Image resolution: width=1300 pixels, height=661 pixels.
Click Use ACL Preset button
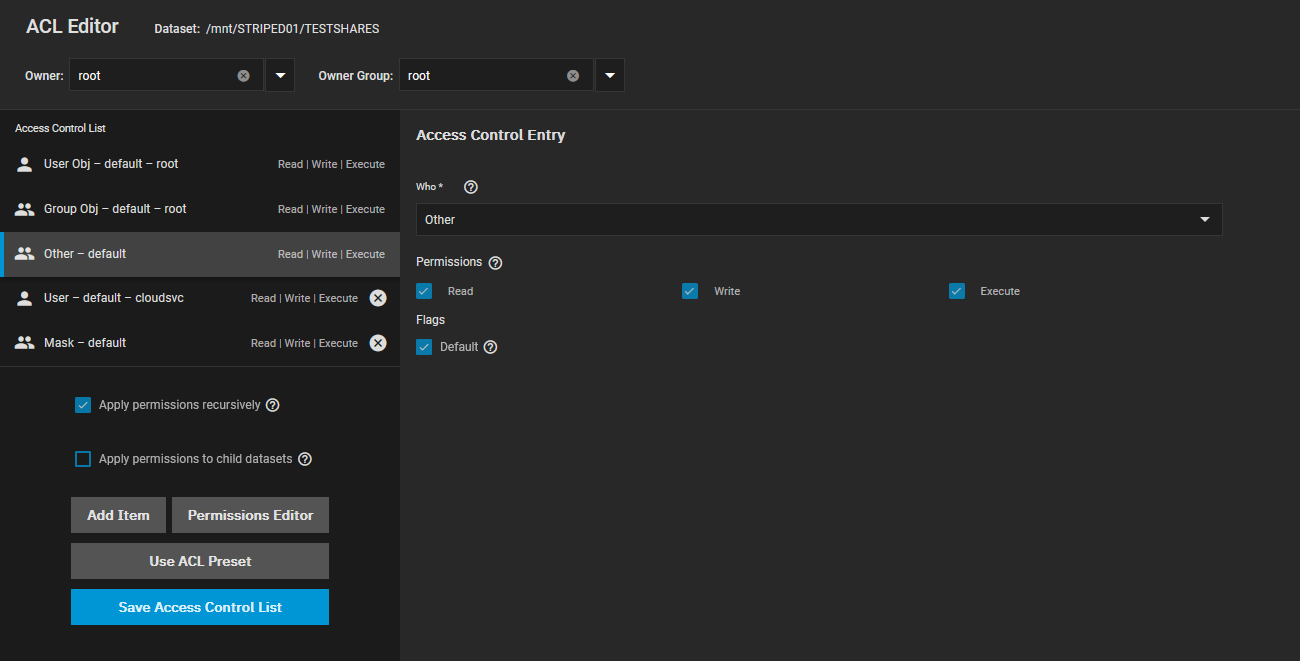(x=200, y=561)
